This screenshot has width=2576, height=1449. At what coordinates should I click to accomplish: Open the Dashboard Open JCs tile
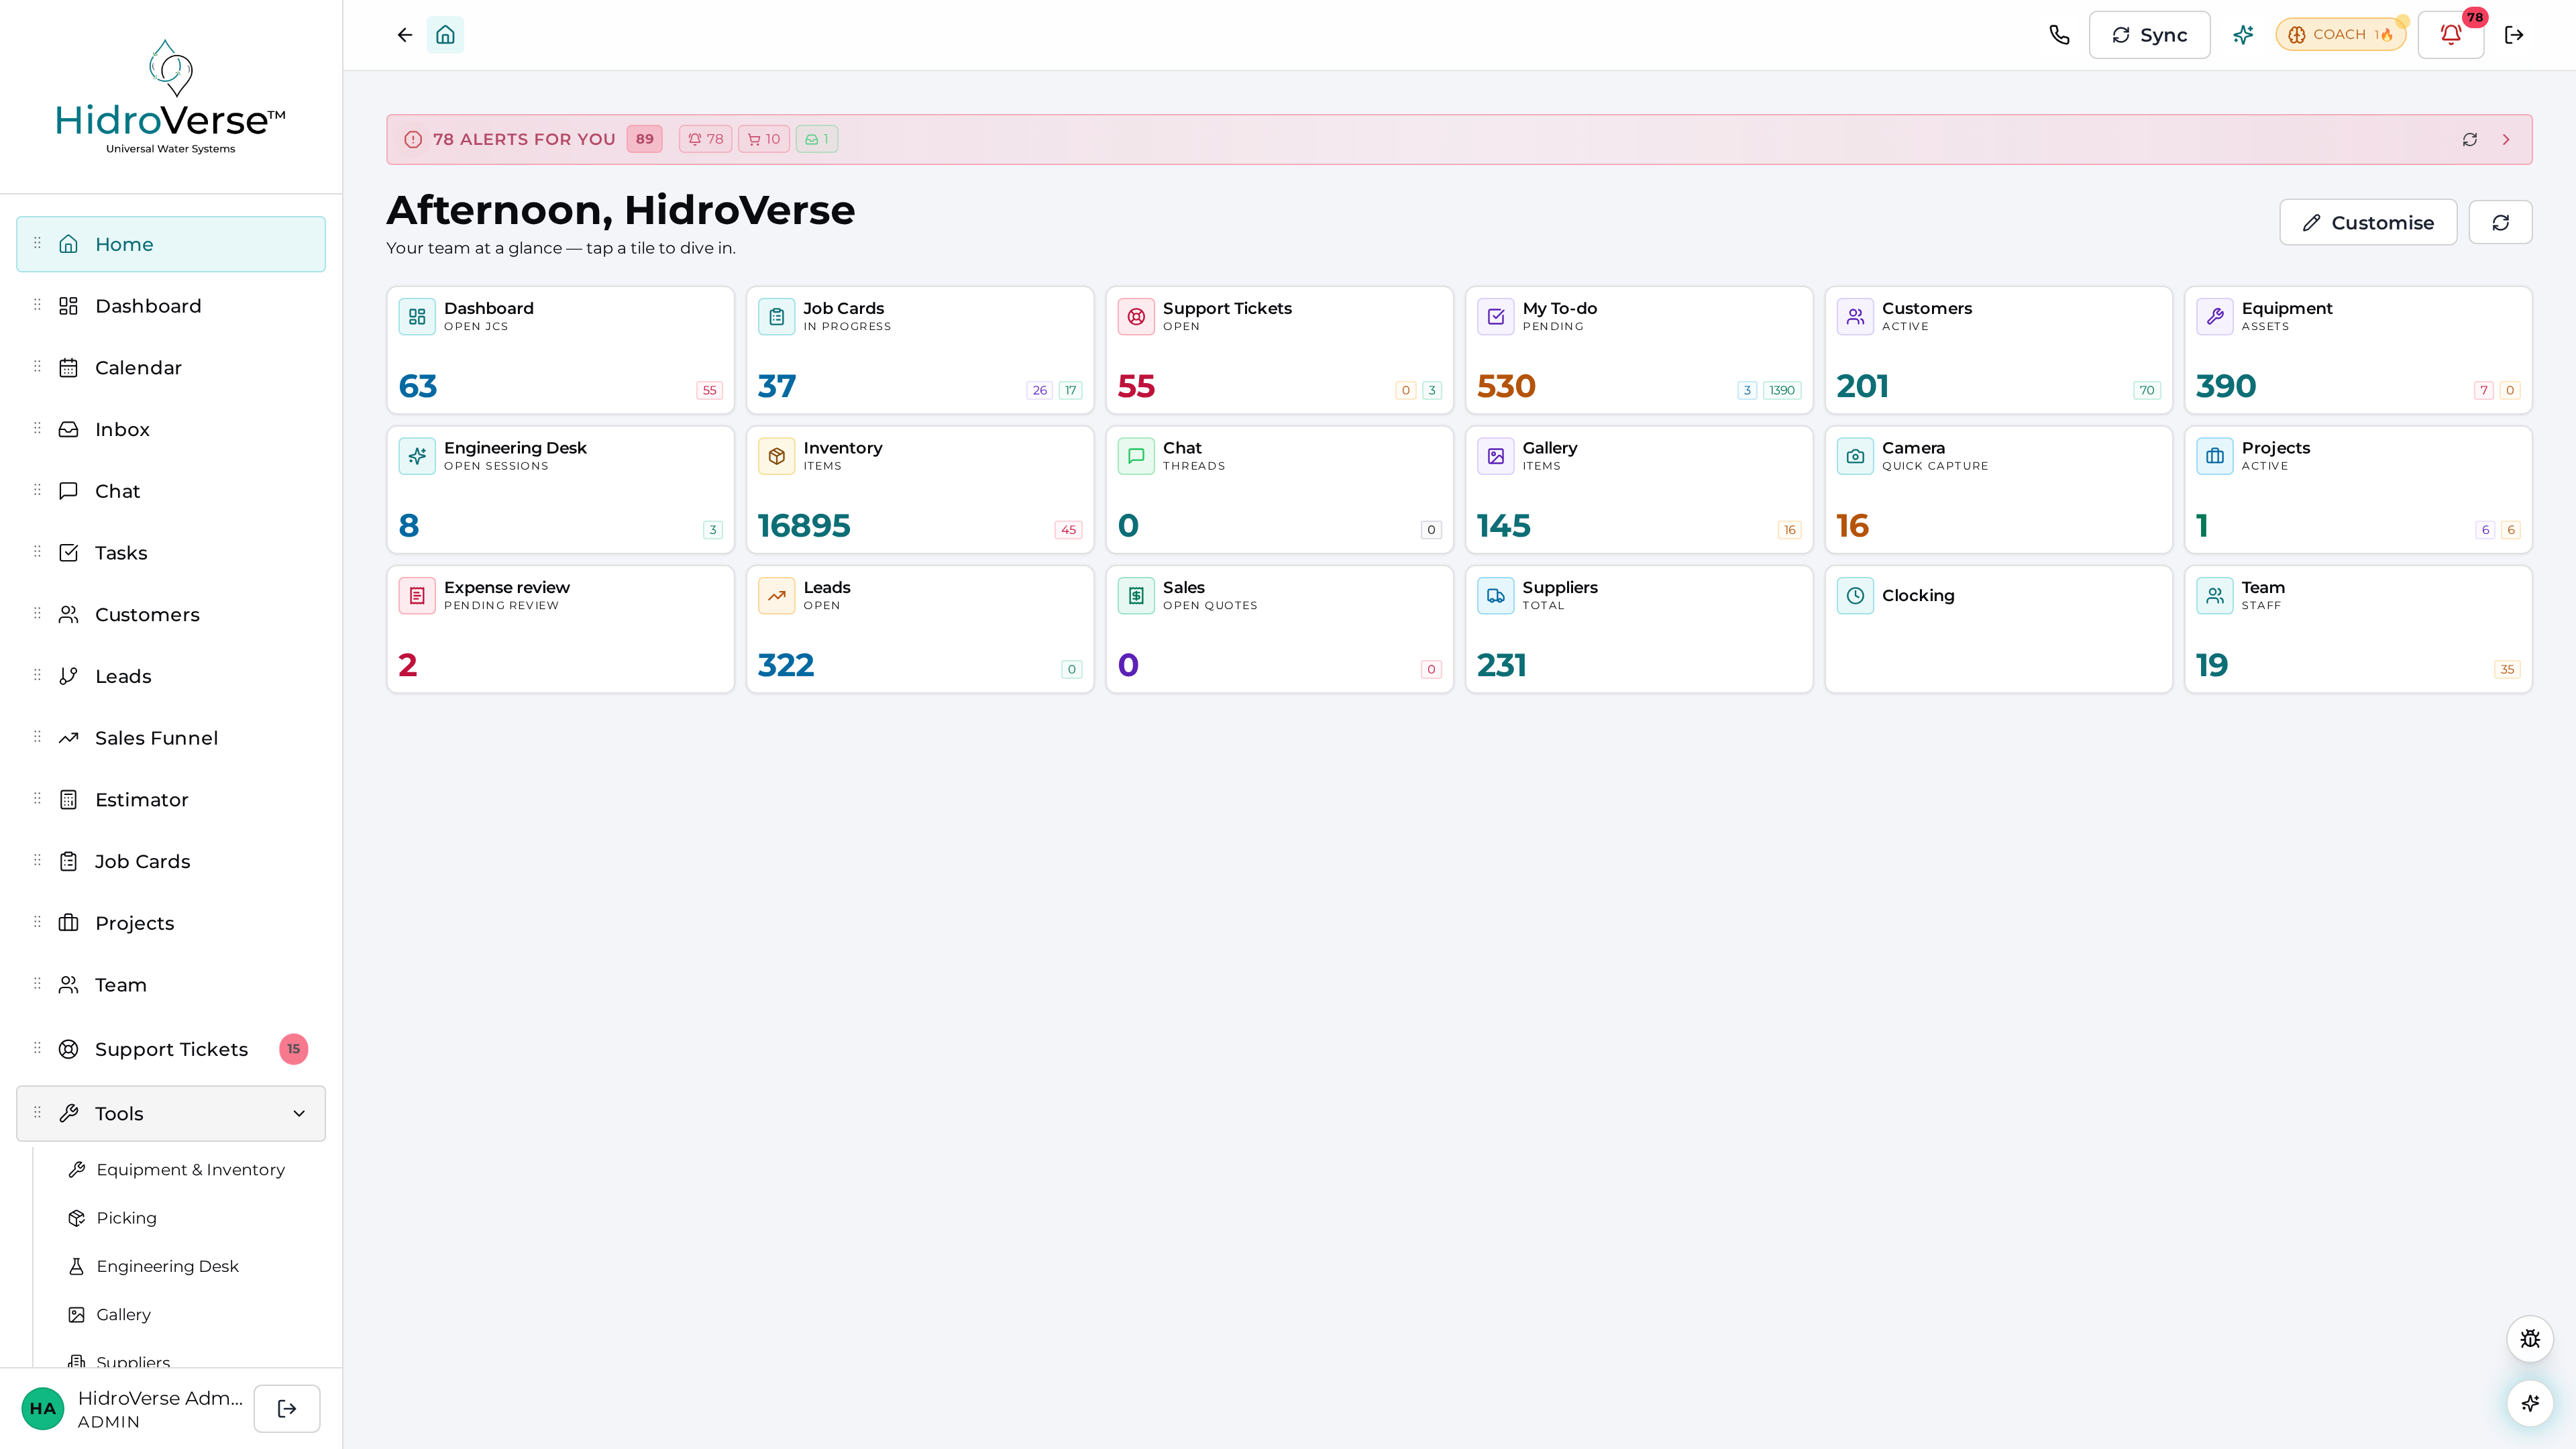pos(560,350)
